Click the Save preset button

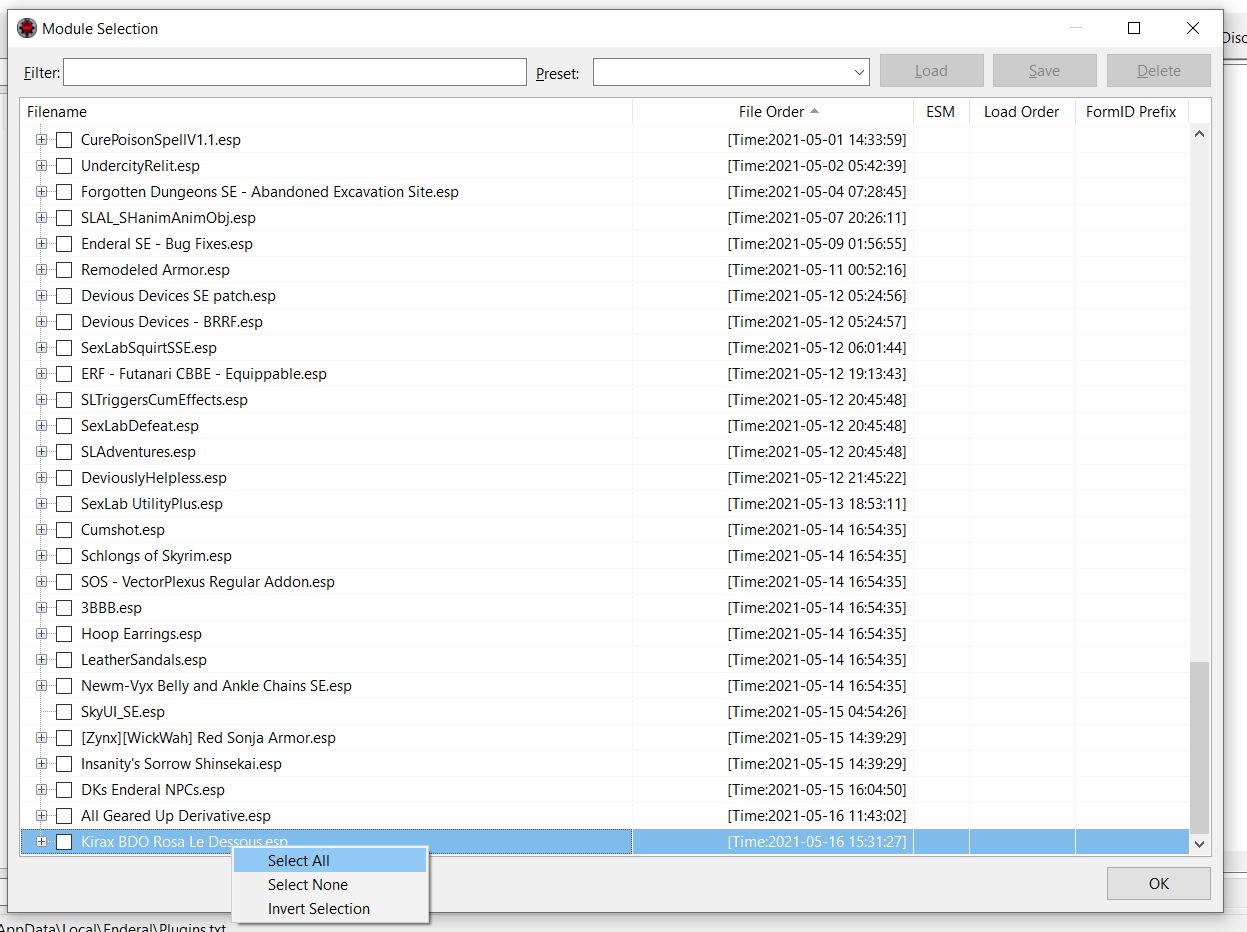[x=1044, y=71]
